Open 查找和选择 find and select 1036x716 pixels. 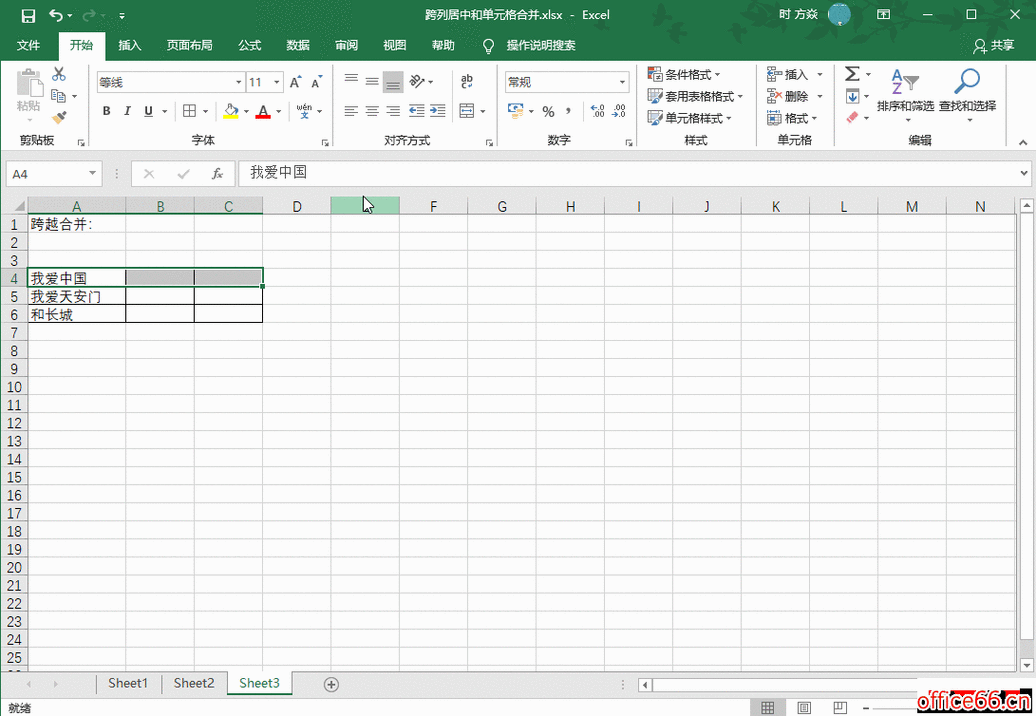pos(967,96)
